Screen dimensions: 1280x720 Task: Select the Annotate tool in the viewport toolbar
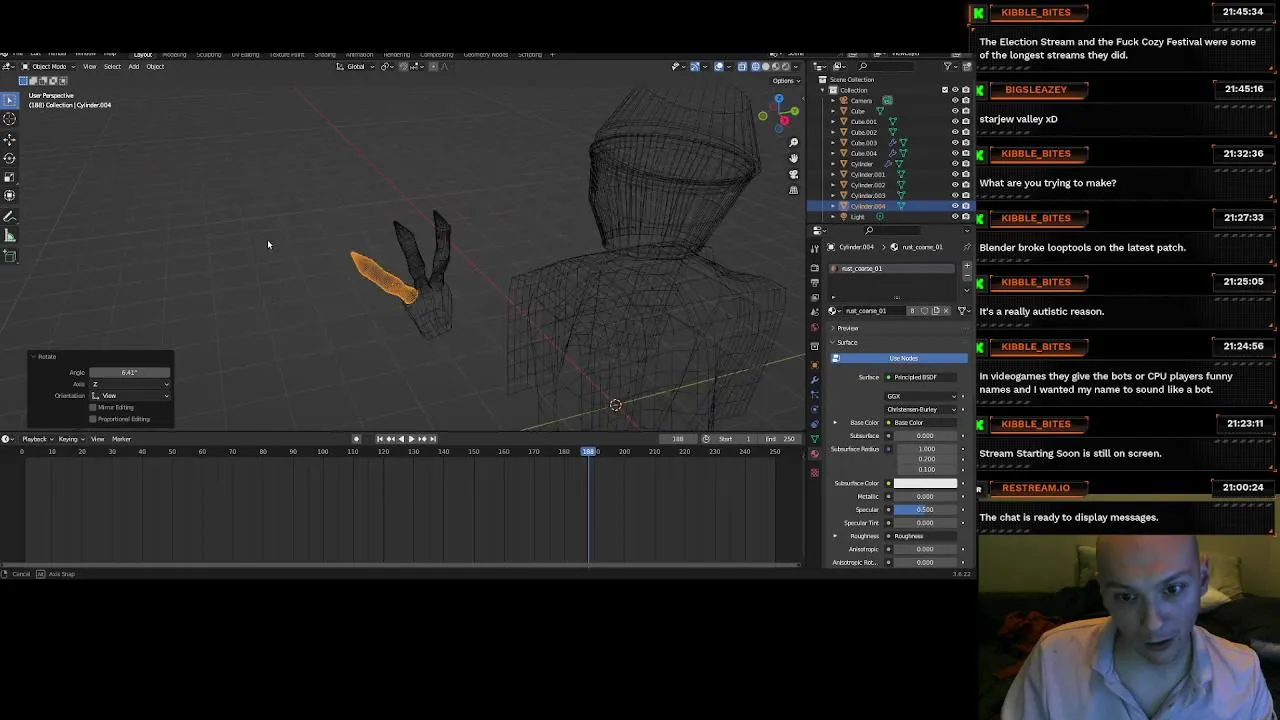click(x=10, y=217)
